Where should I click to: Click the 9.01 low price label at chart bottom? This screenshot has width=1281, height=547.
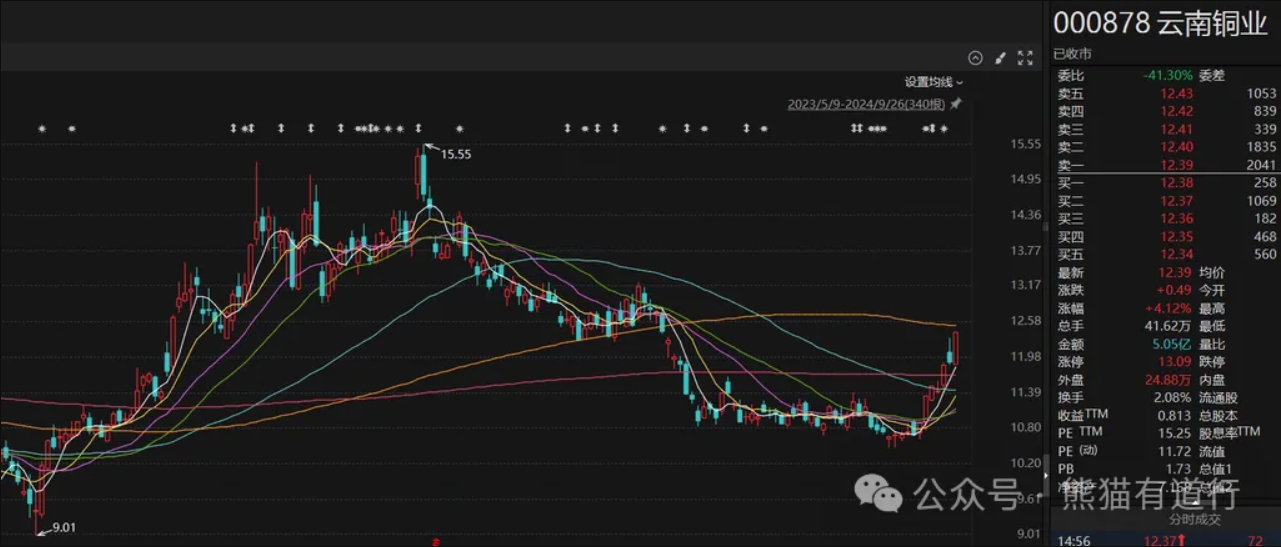63,527
